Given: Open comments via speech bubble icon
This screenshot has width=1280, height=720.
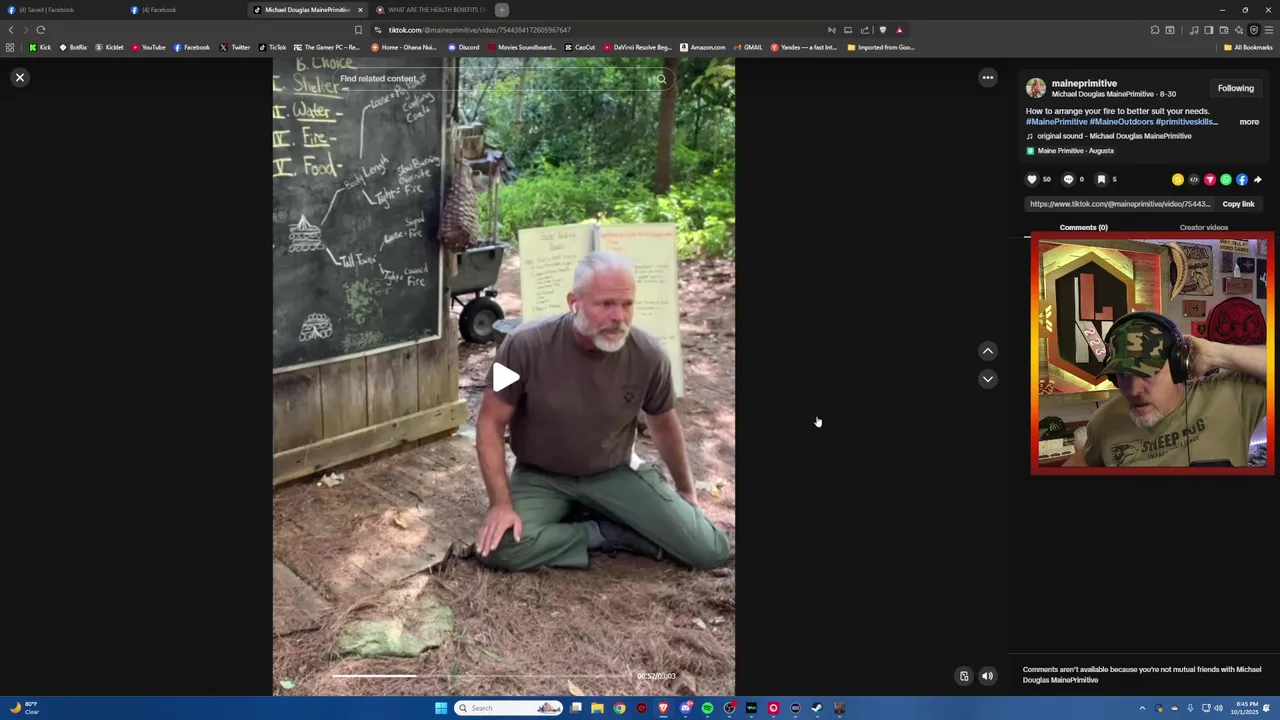Looking at the screenshot, I should (1068, 179).
